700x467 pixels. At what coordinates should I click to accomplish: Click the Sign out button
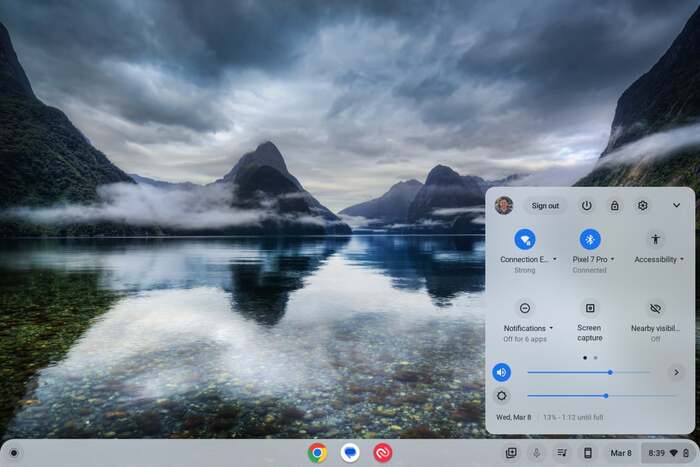tap(545, 205)
